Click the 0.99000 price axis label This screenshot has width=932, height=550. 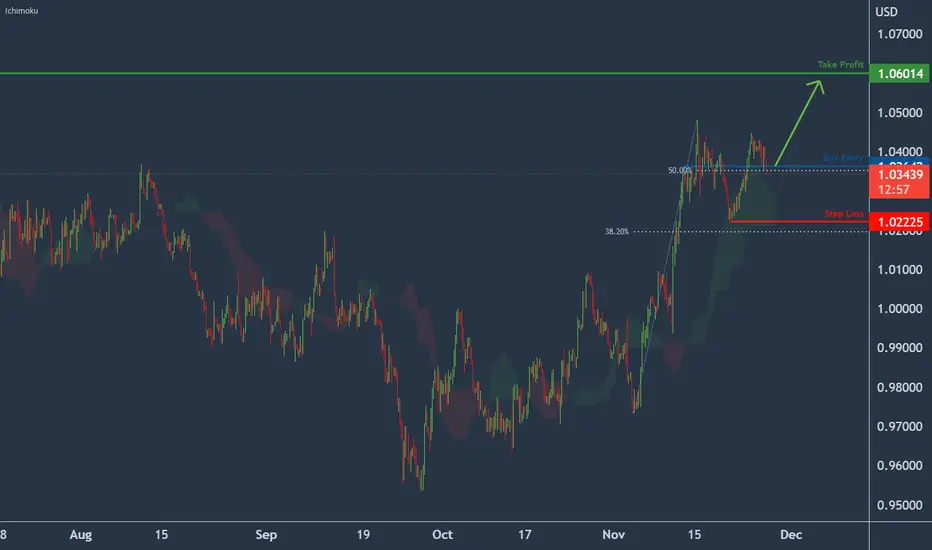click(900, 348)
